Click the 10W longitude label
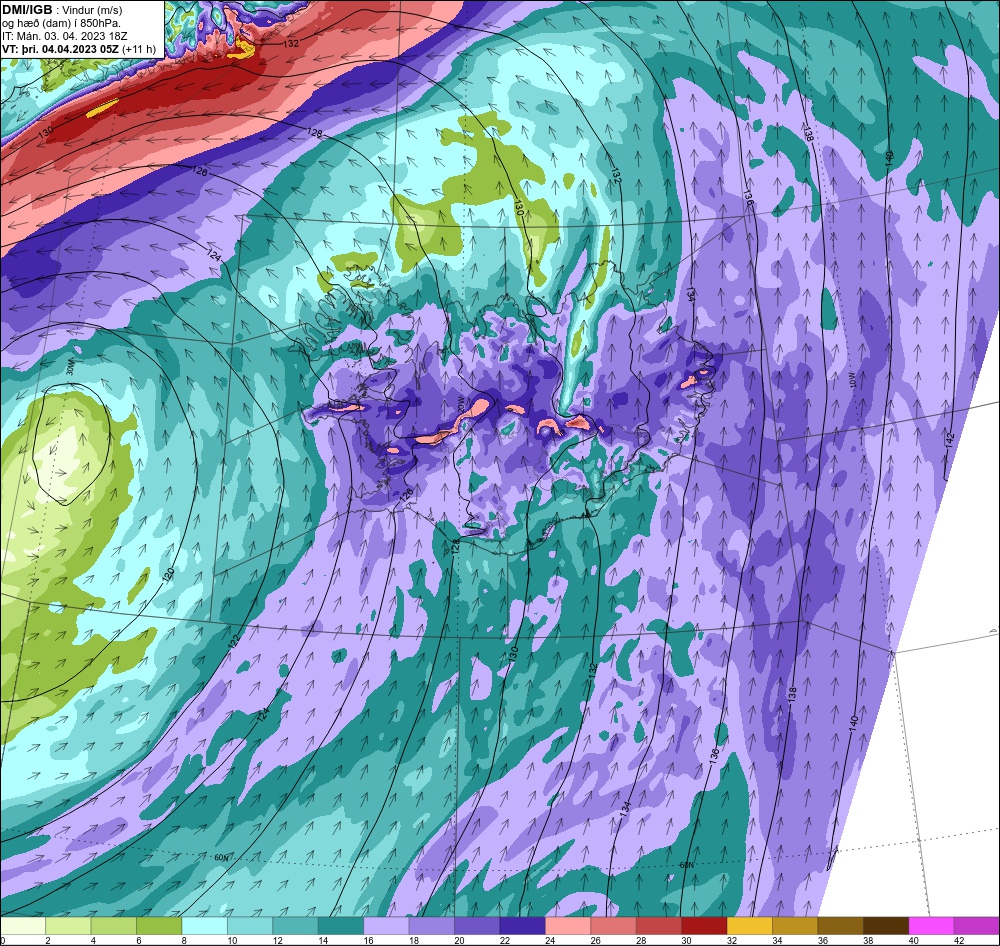The width and height of the screenshot is (1000, 946). click(851, 380)
